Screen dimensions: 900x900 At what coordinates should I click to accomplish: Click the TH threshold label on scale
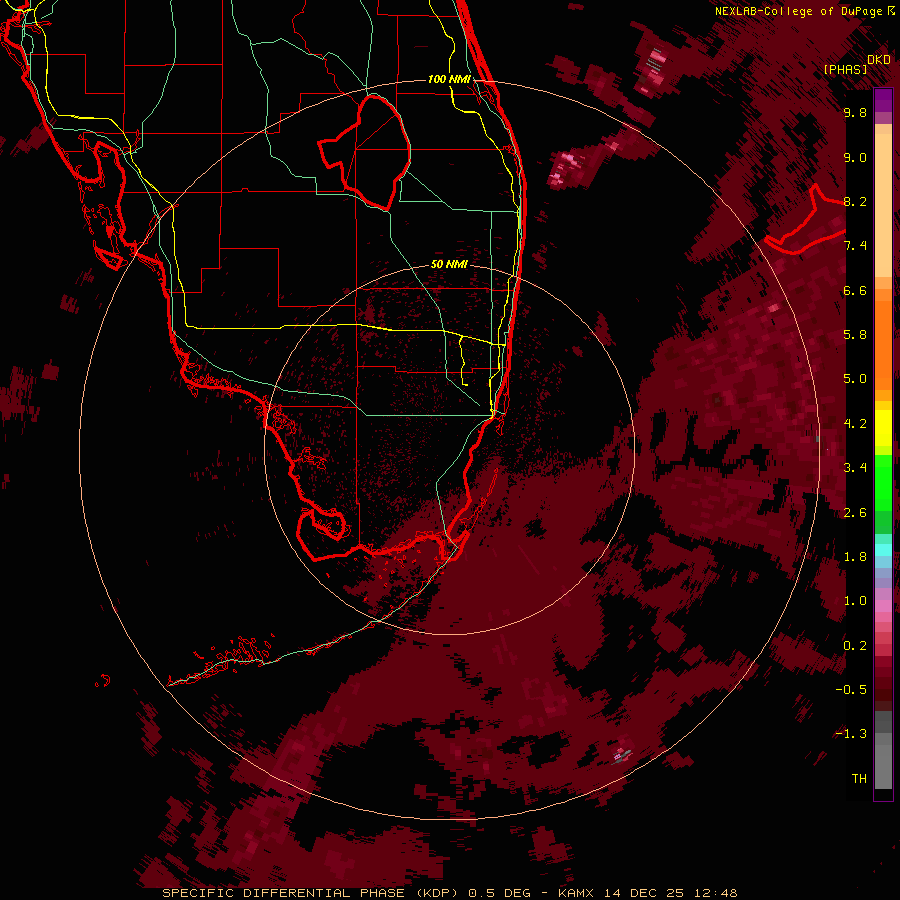pyautogui.click(x=859, y=778)
